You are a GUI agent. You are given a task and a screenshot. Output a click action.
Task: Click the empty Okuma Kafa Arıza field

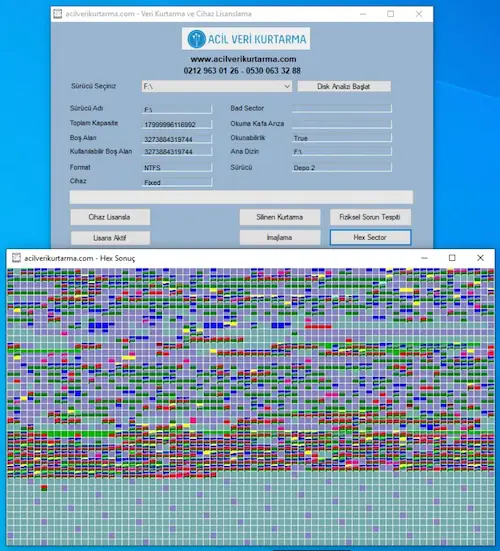tap(342, 124)
